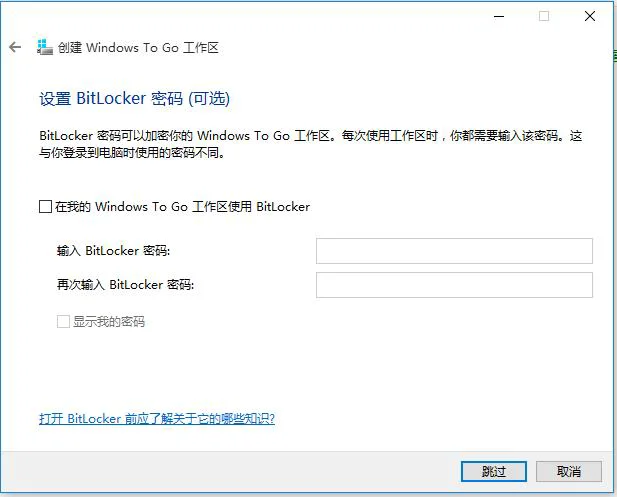Click the 取消 button
The height and width of the screenshot is (497, 617).
click(569, 471)
